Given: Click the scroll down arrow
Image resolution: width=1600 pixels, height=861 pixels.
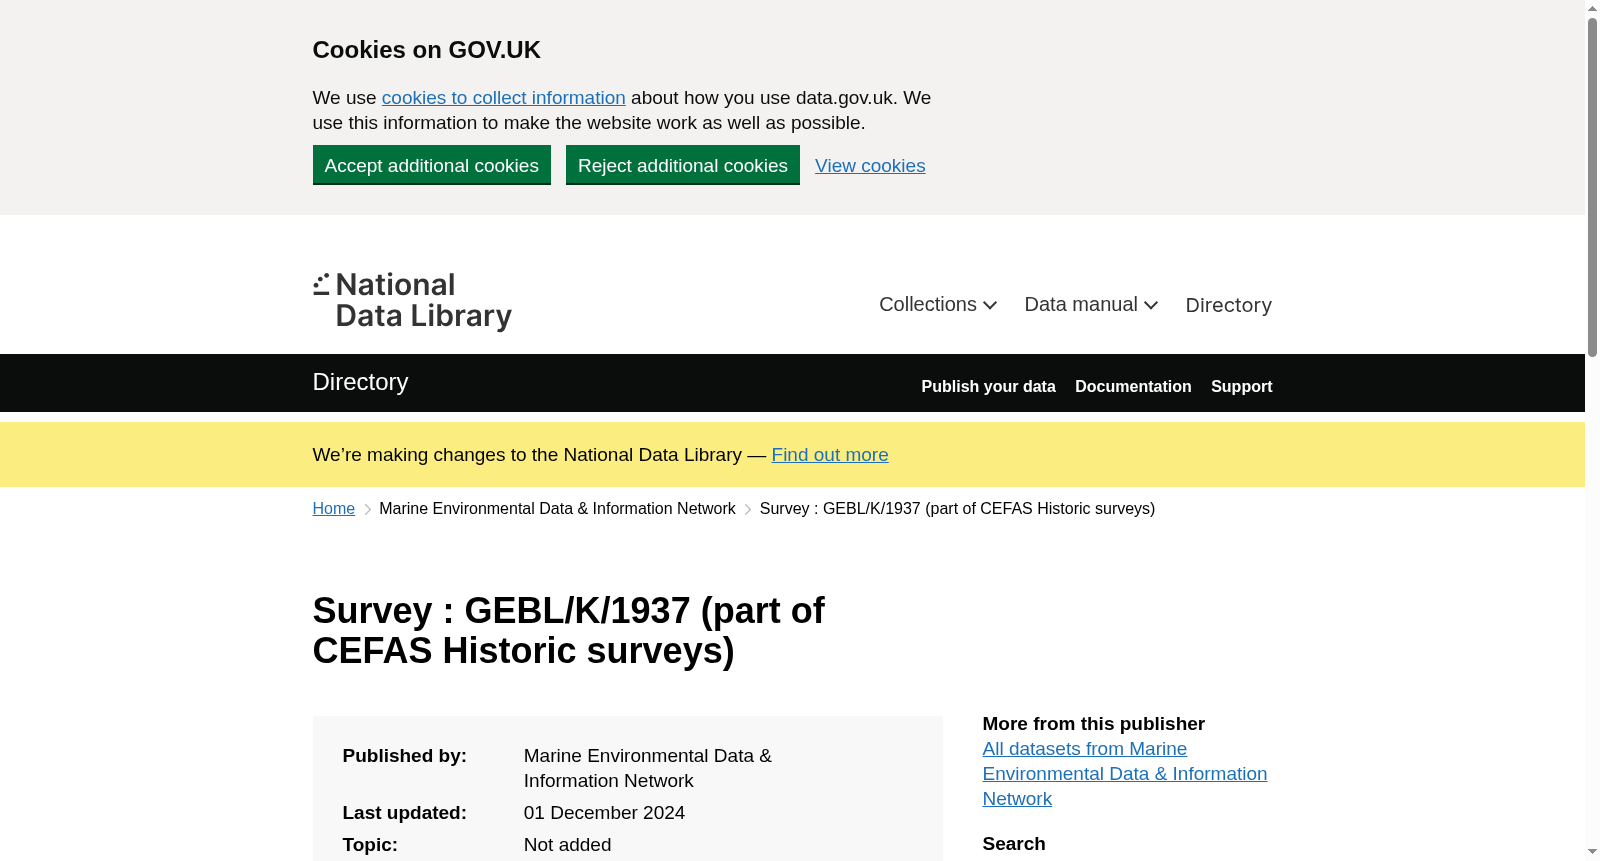Looking at the screenshot, I should point(1592,852).
